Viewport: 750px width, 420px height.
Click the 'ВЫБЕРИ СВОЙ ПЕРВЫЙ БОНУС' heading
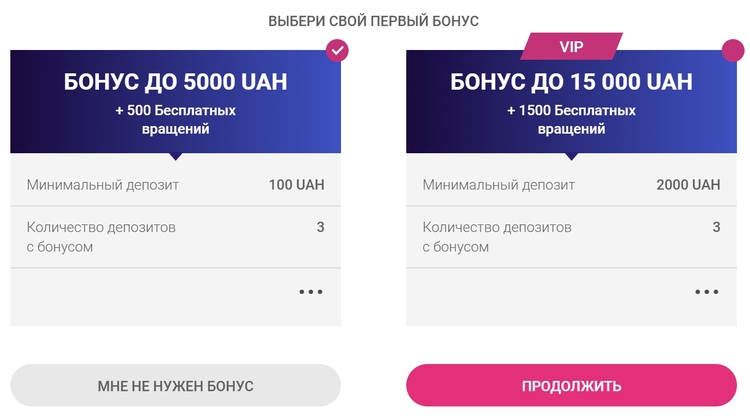pyautogui.click(x=374, y=21)
